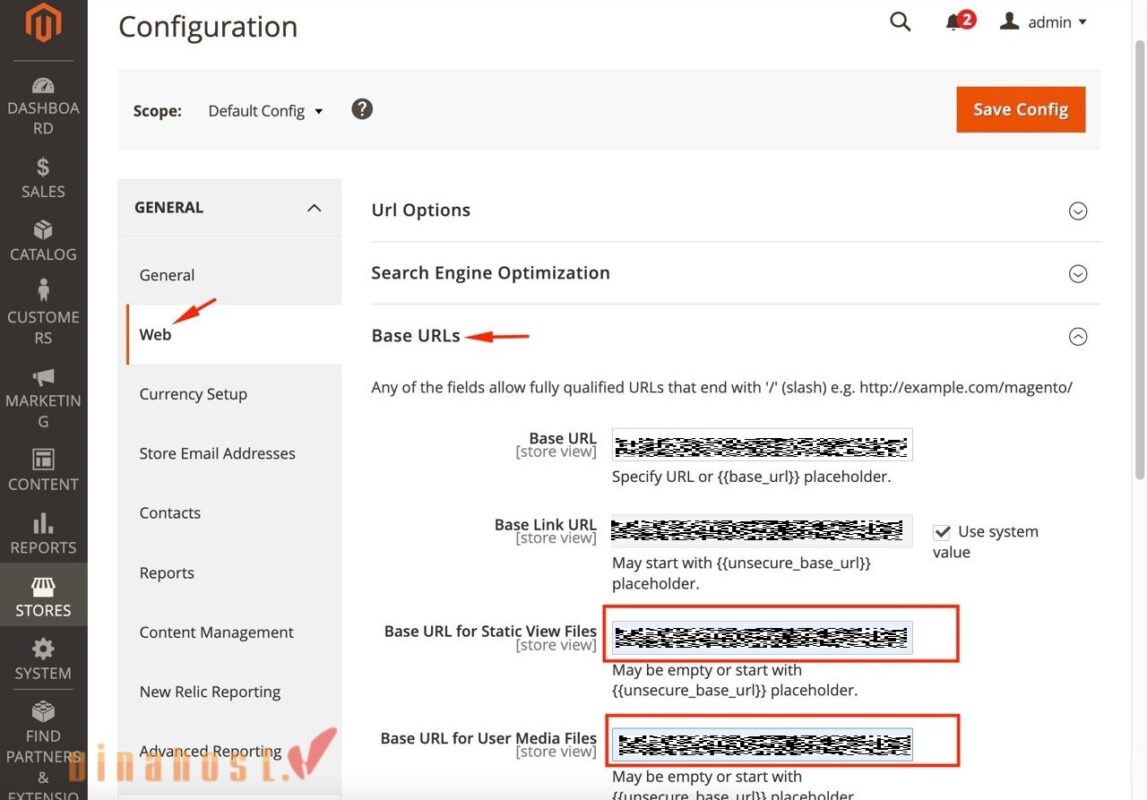Expand the Search Engine Optimization section
1147x800 pixels.
(1077, 274)
